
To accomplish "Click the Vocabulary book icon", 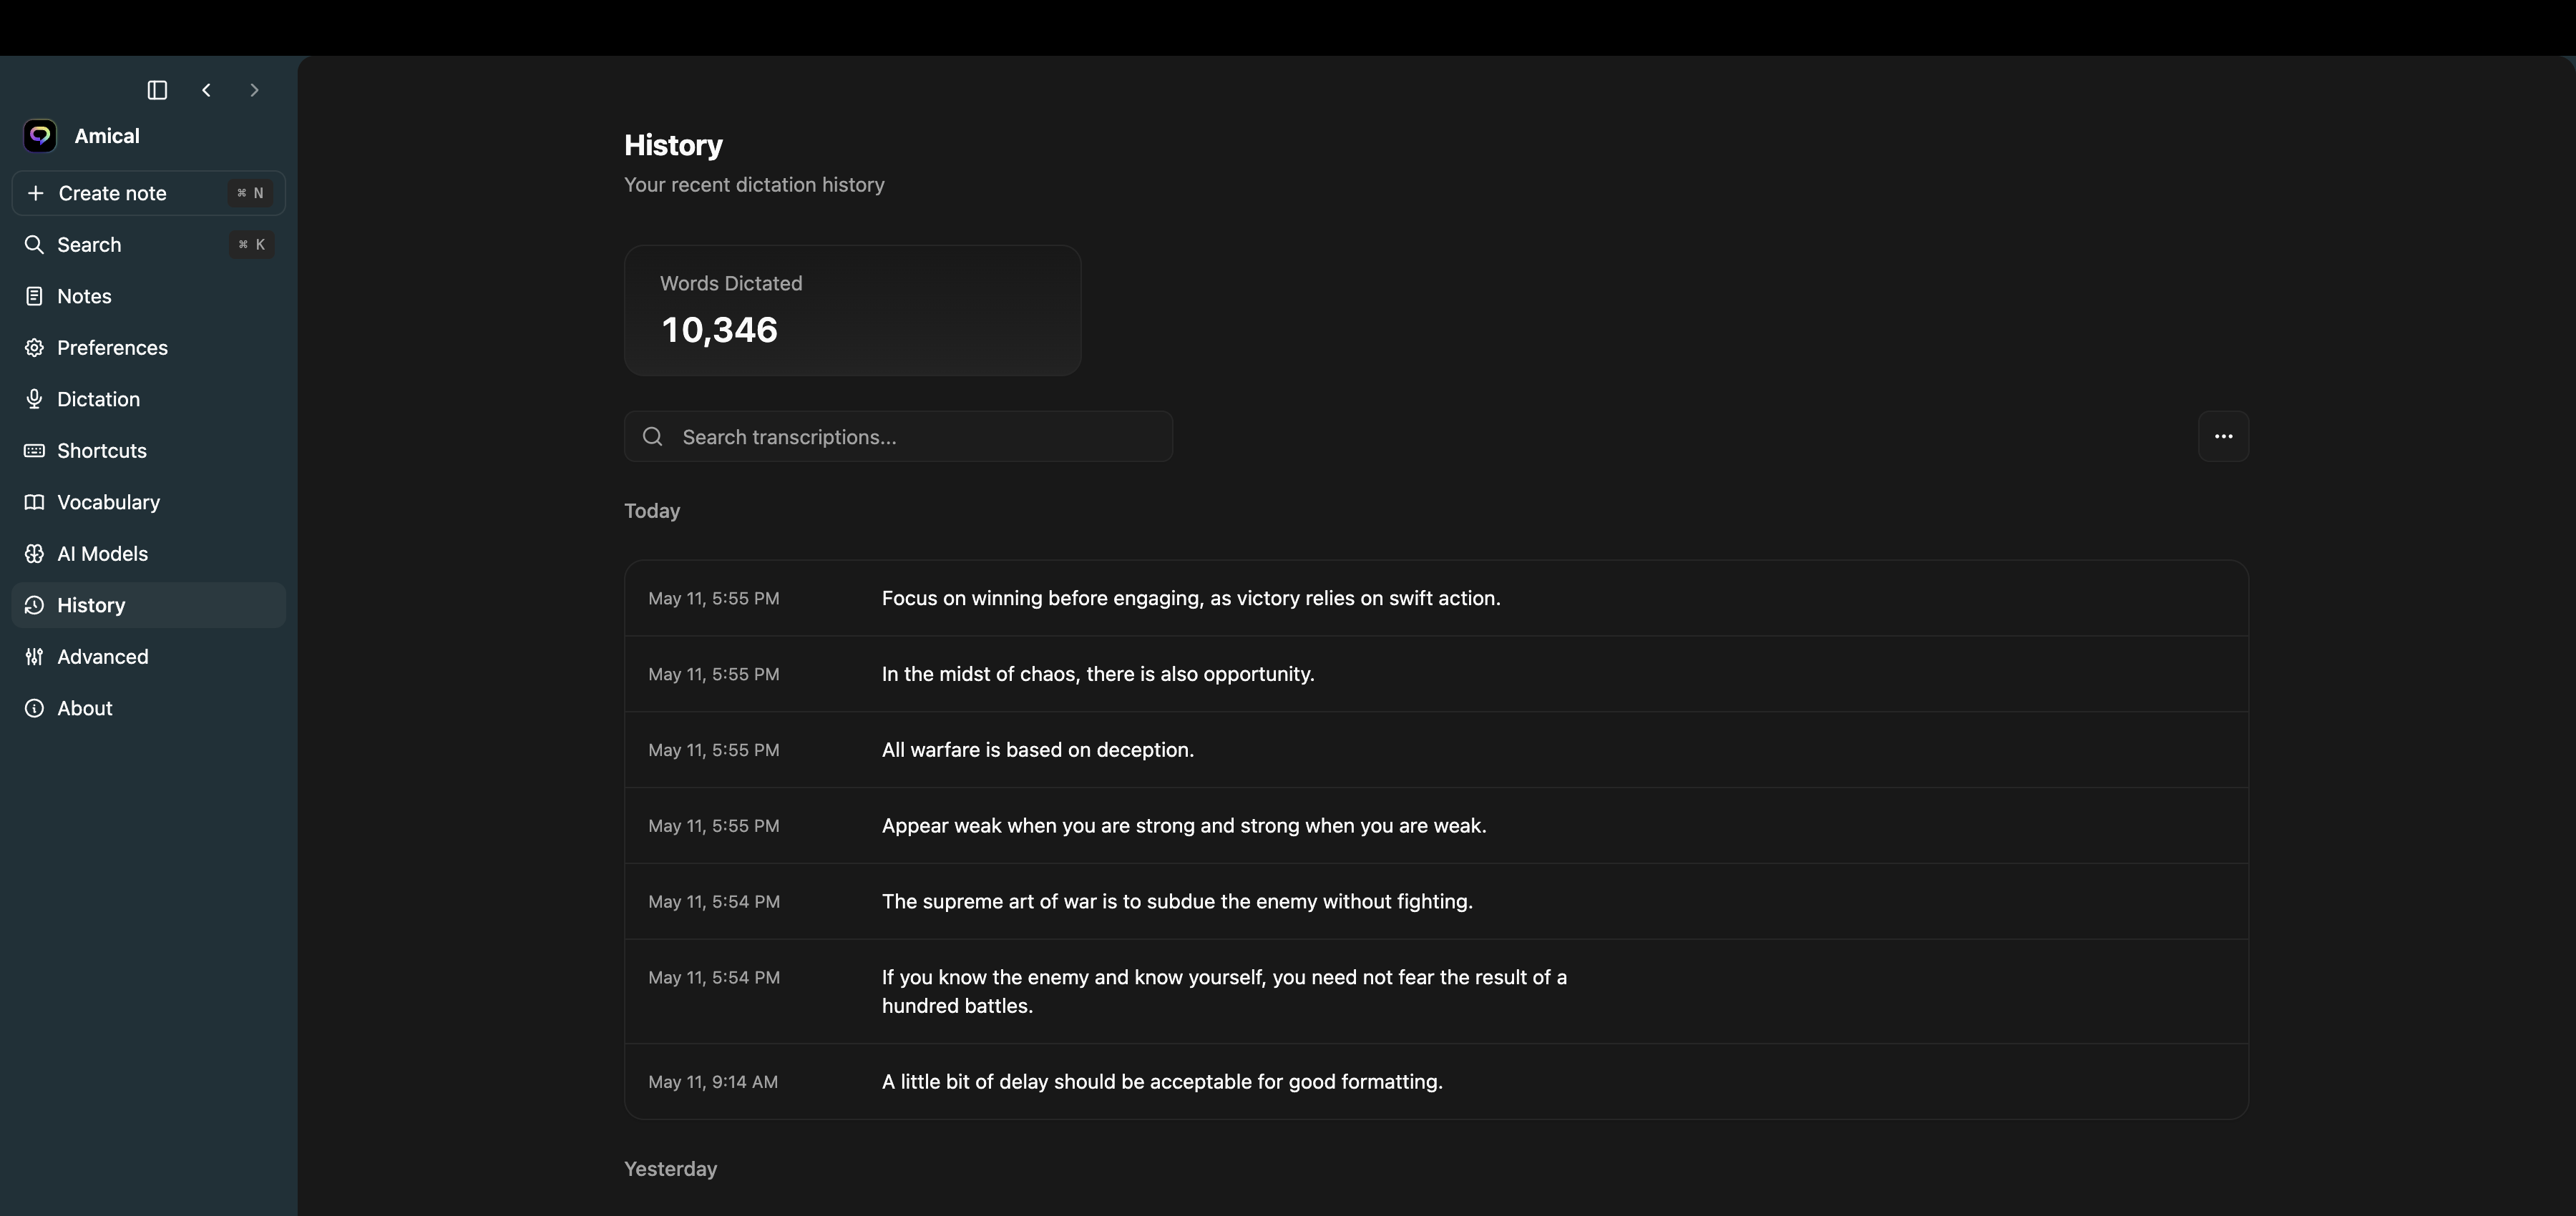I will point(34,502).
